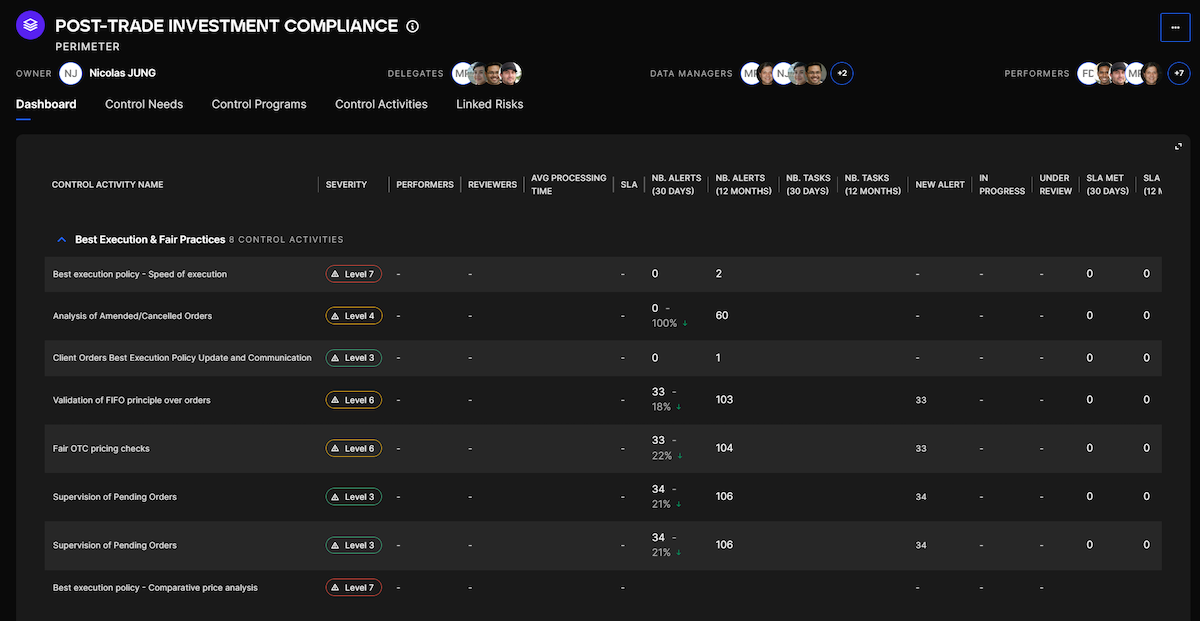Click the Level 6 badge for Fair OTC pricing

pos(353,449)
